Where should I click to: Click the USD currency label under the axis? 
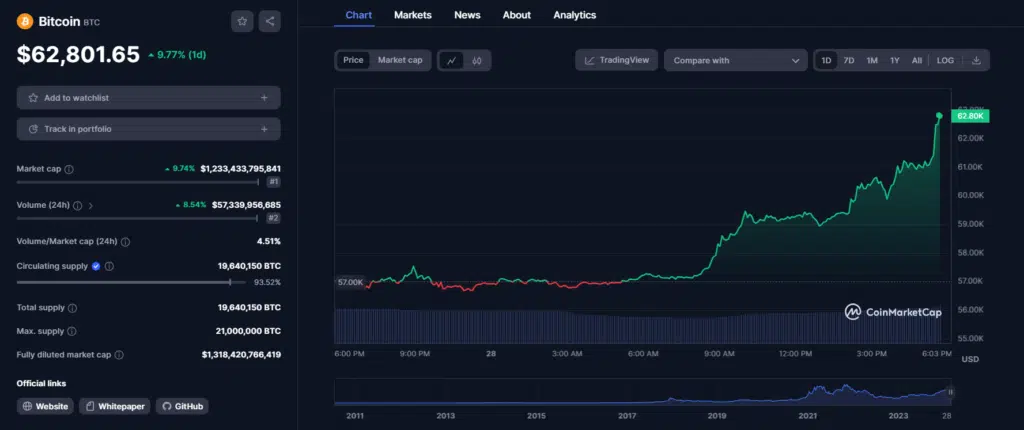coord(970,359)
